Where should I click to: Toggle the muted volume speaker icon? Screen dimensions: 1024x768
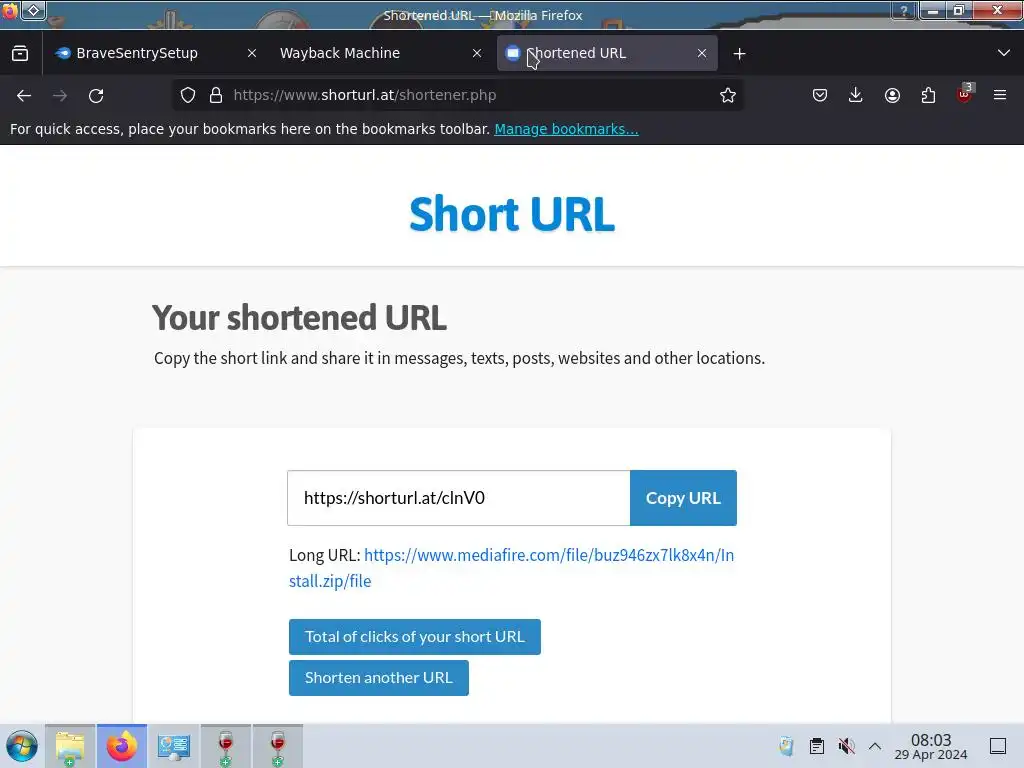(846, 746)
